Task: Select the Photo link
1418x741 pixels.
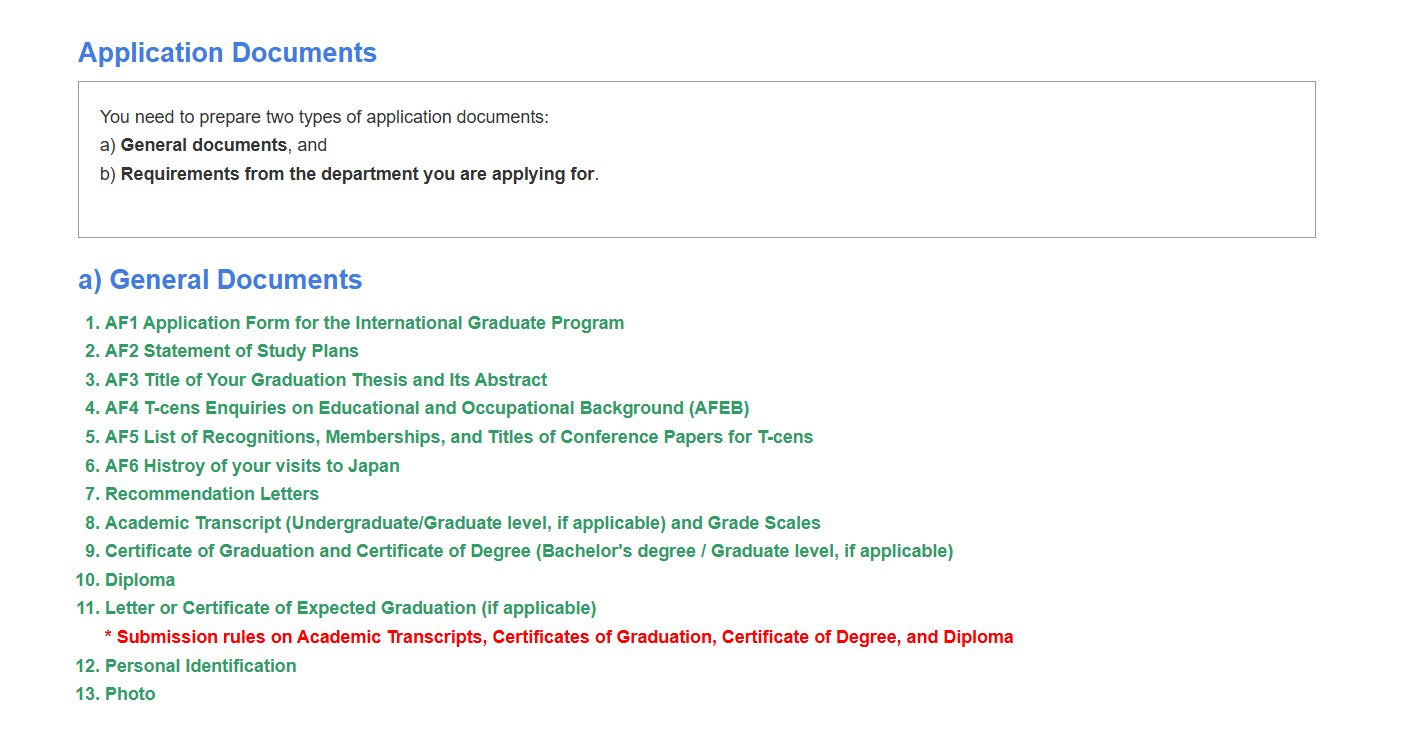Action: click(x=130, y=694)
